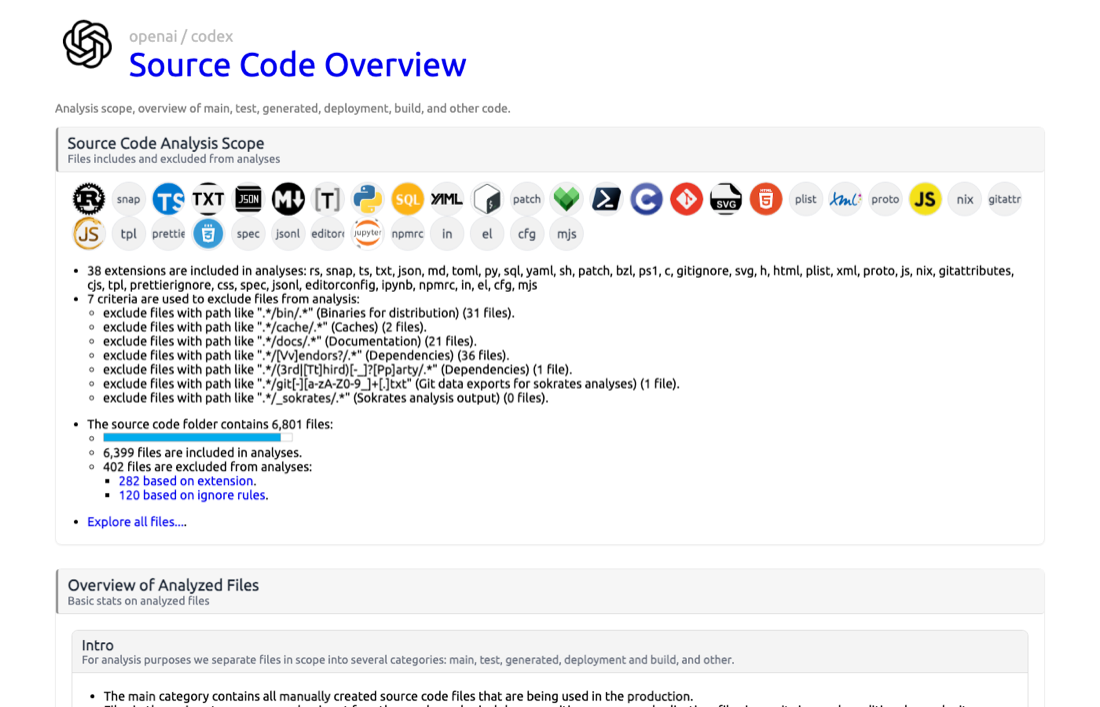The height and width of the screenshot is (707, 1100).
Task: Click the TOML [T] icon
Action: (328, 199)
